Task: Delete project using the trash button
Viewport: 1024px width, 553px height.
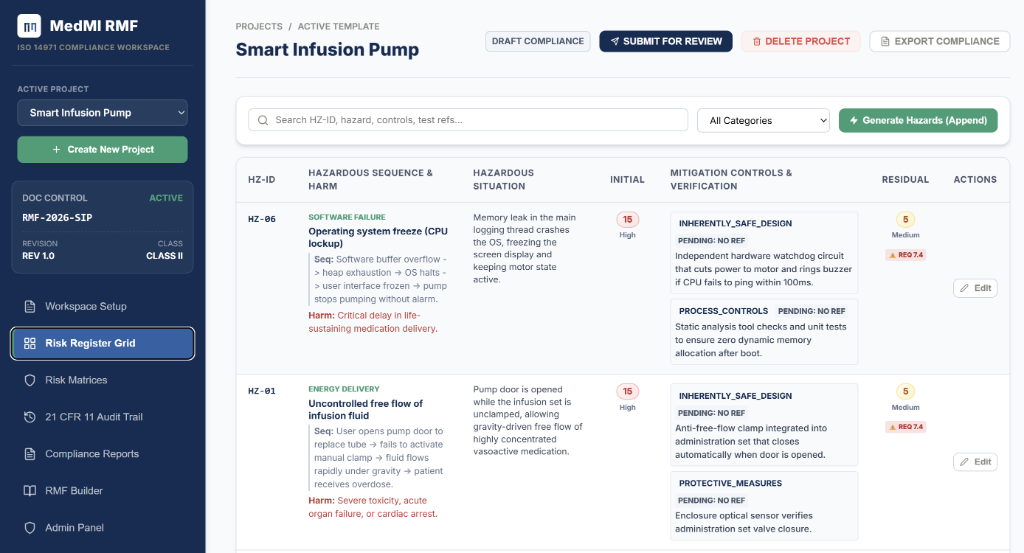Action: click(x=801, y=41)
